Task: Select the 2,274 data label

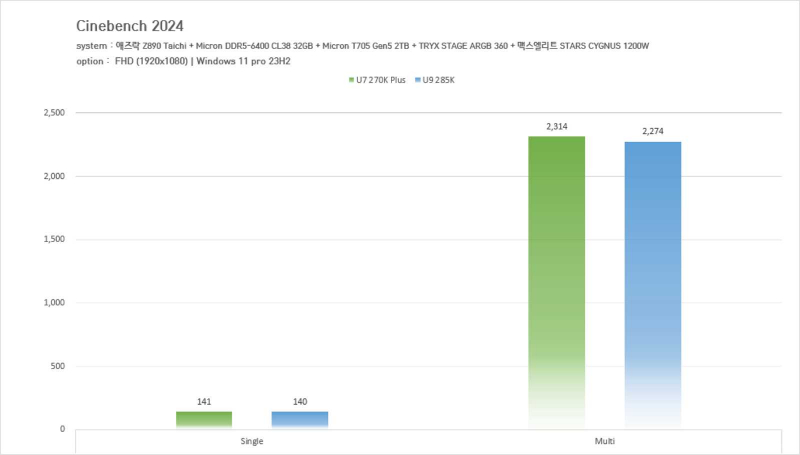Action: (653, 131)
